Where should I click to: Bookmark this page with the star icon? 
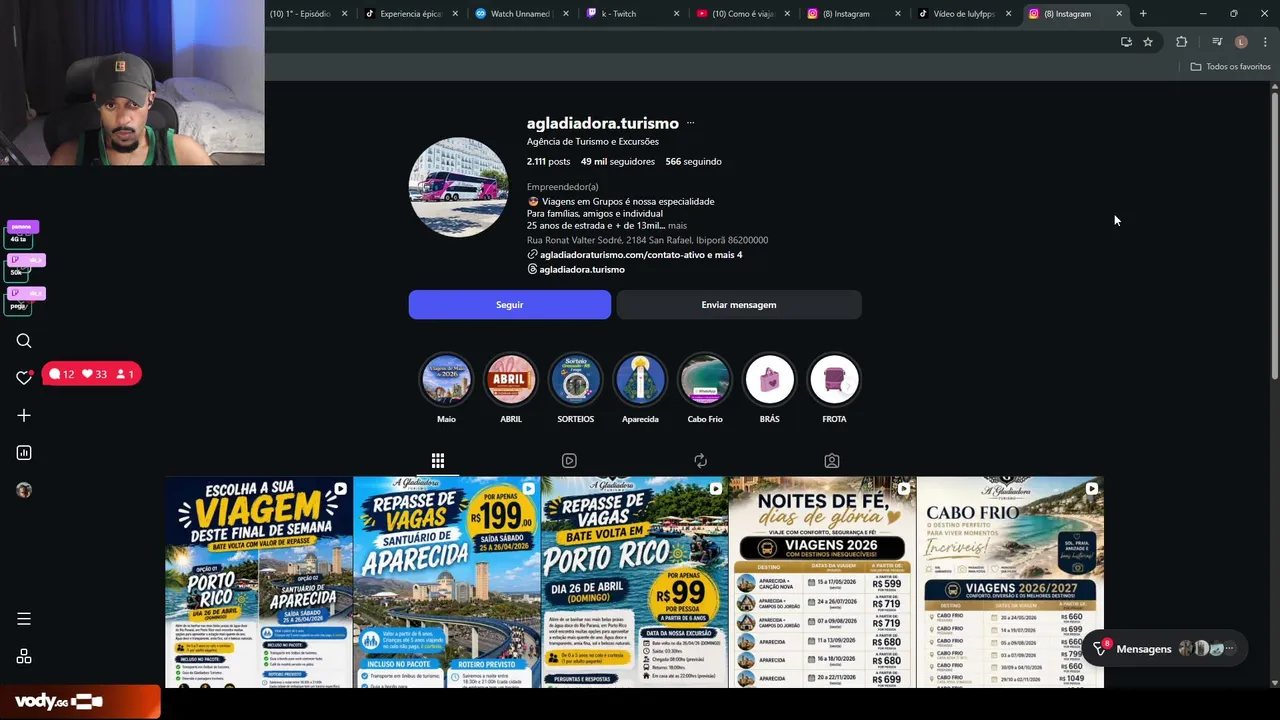tap(1148, 42)
